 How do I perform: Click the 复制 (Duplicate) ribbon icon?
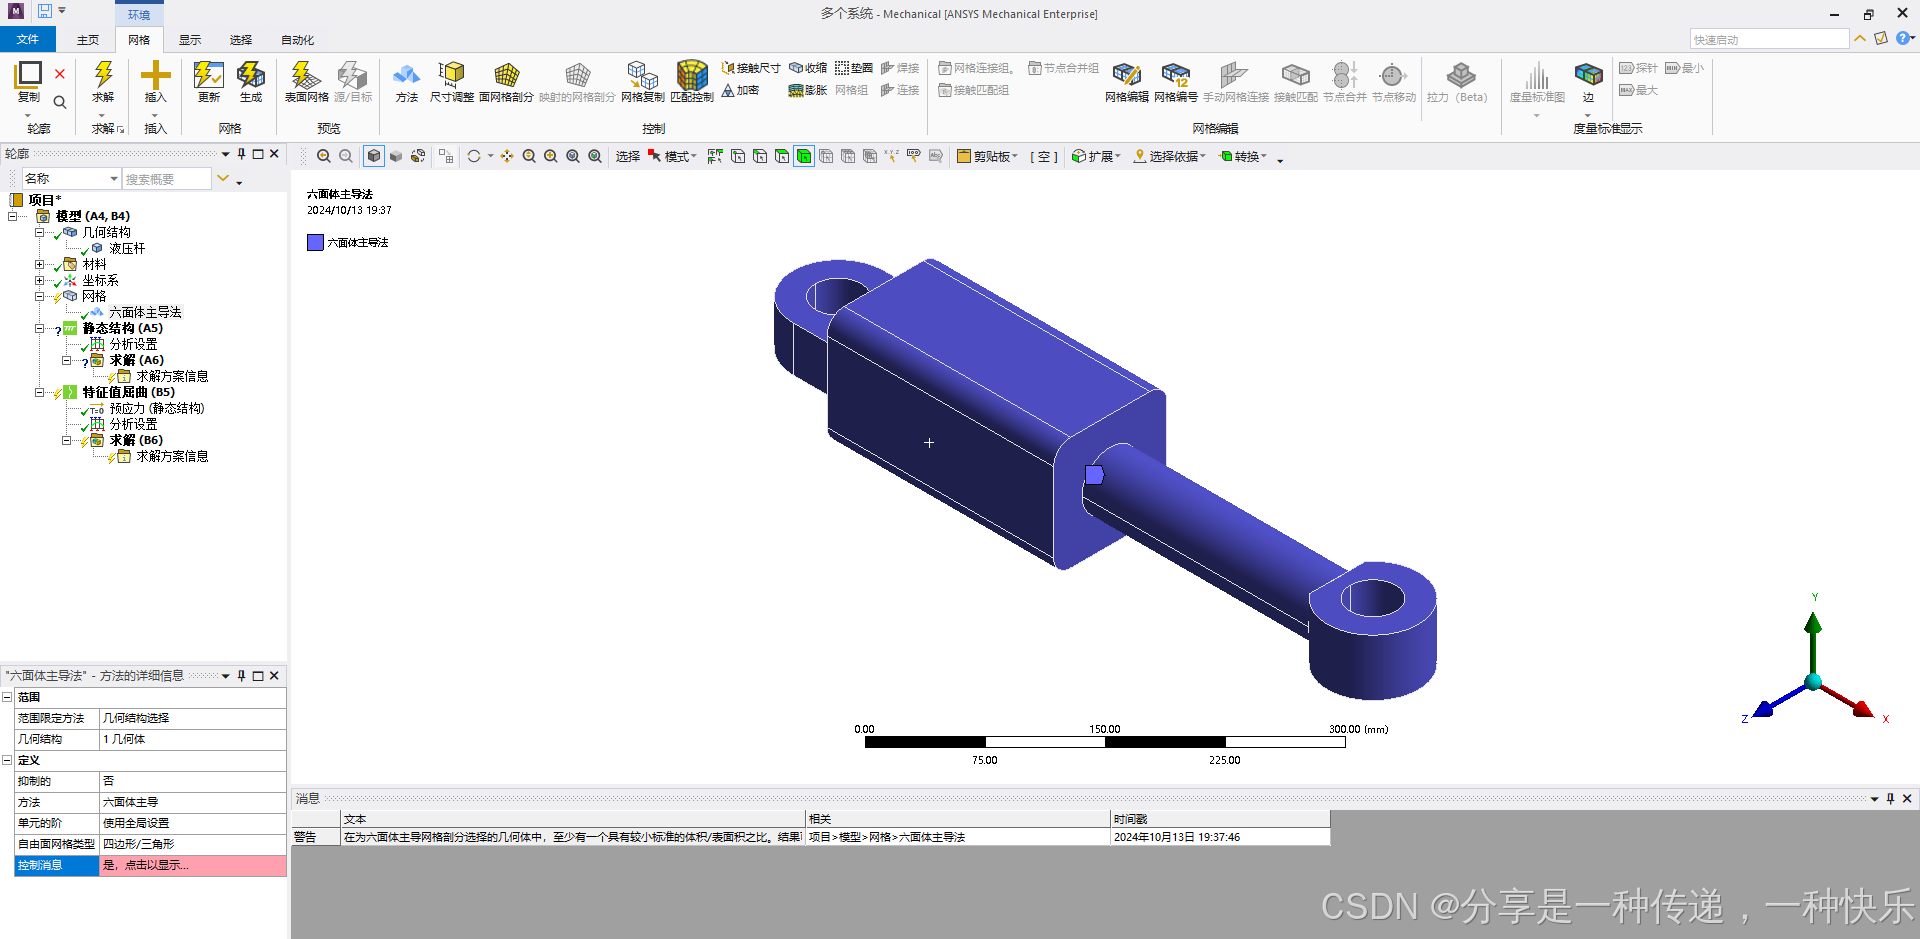click(x=29, y=74)
